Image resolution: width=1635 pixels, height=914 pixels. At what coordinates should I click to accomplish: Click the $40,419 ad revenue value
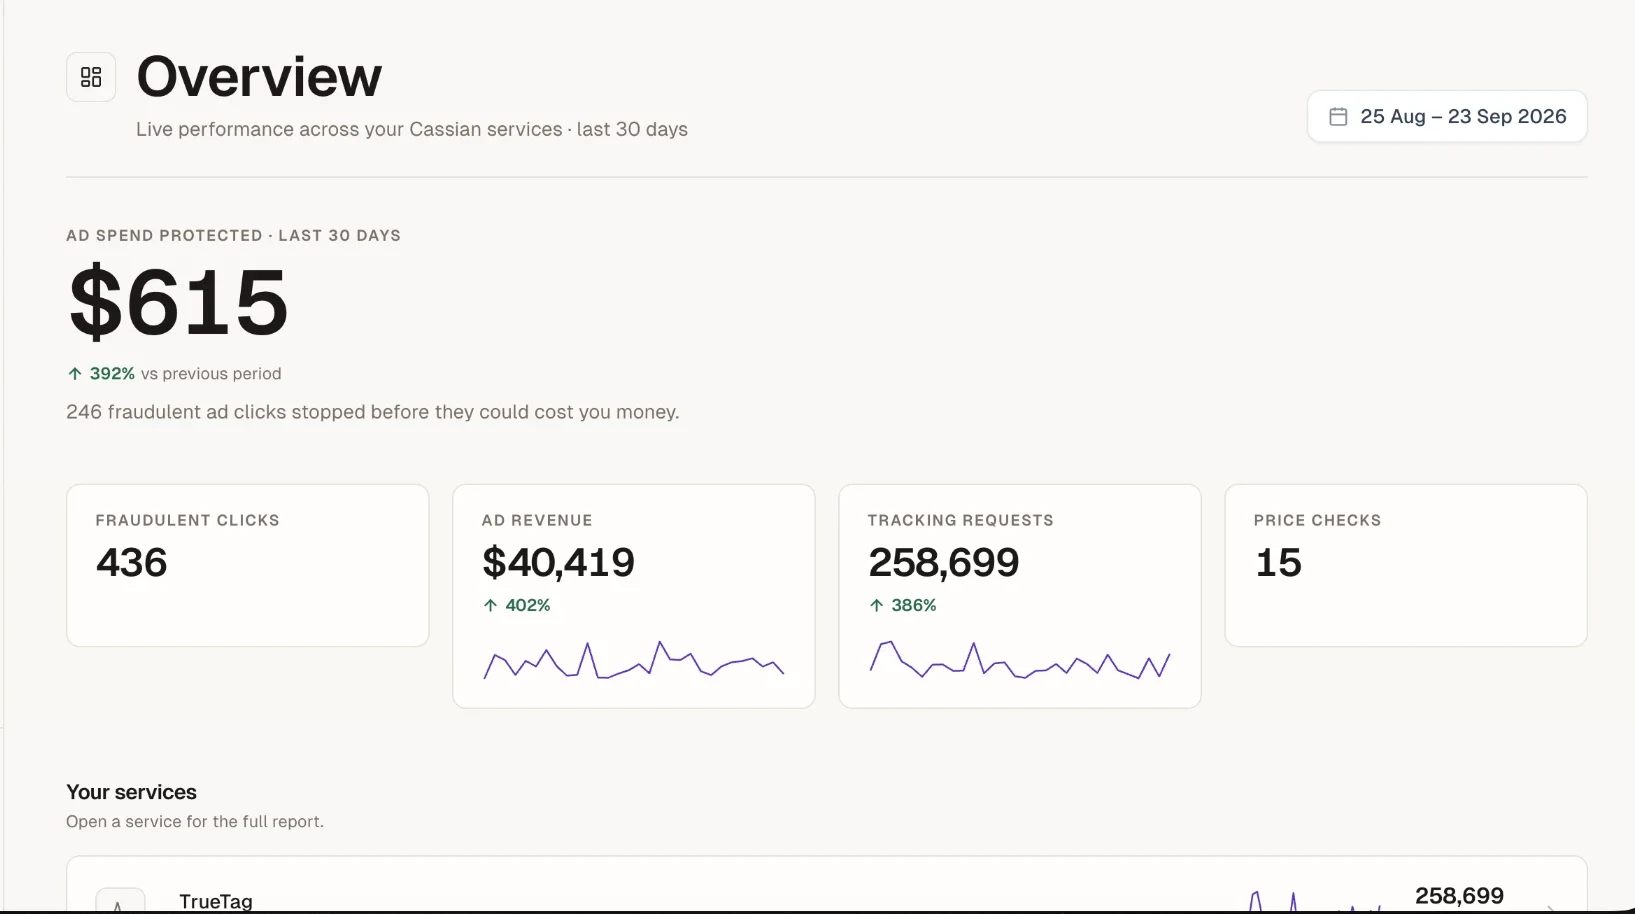(x=558, y=563)
